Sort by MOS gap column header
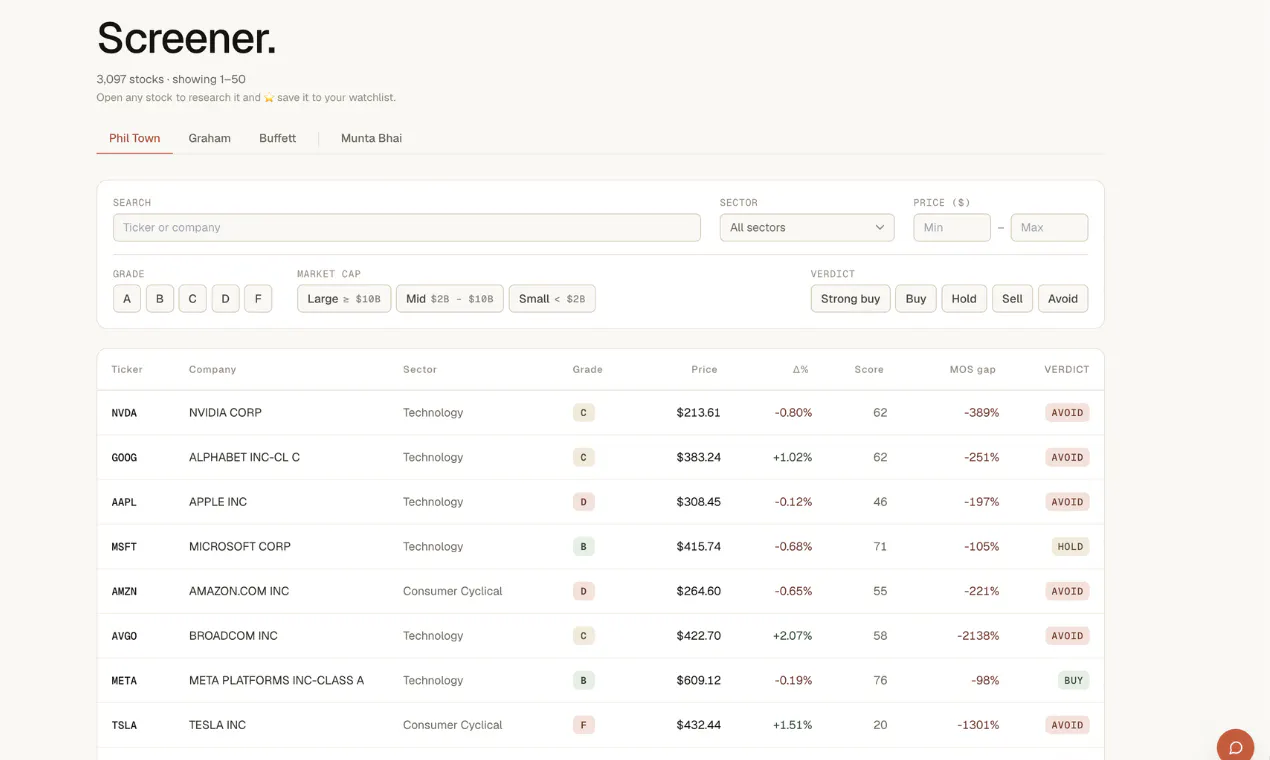1270x760 pixels. (972, 369)
